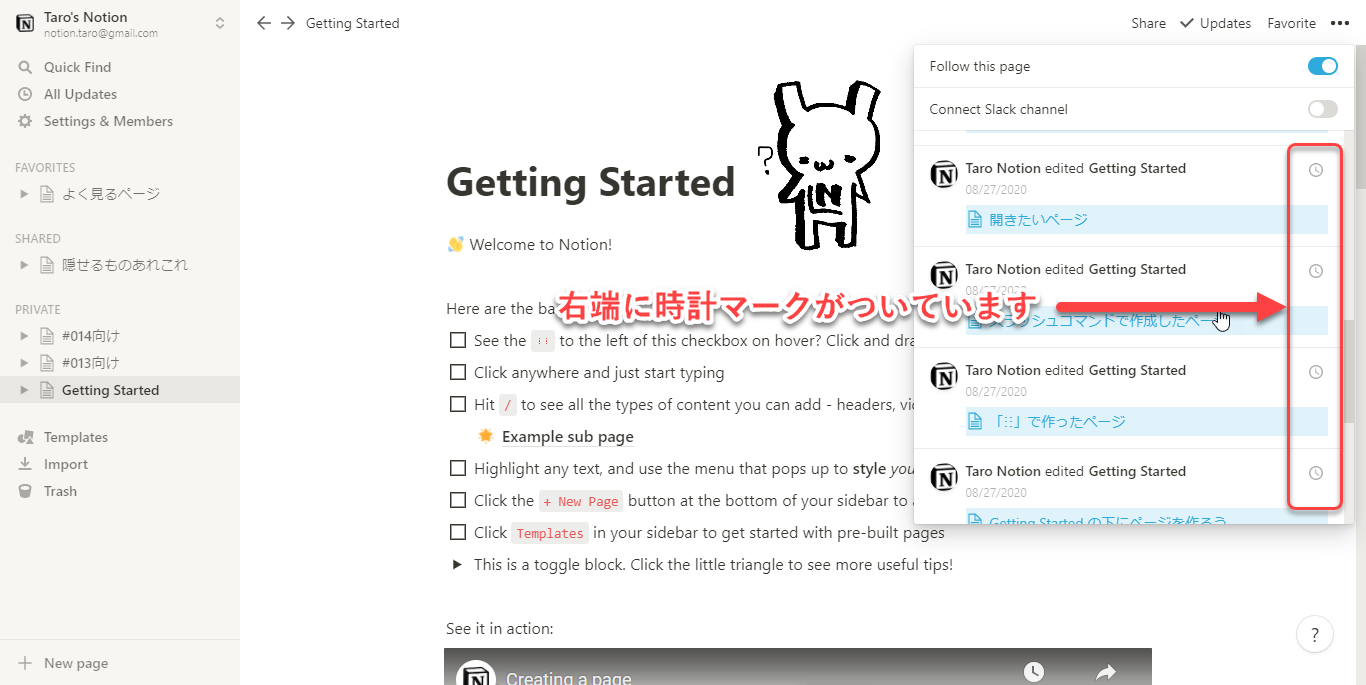Check the 'Highlight any text' checkbox
Screen dimensions: 1366x685
point(458,468)
